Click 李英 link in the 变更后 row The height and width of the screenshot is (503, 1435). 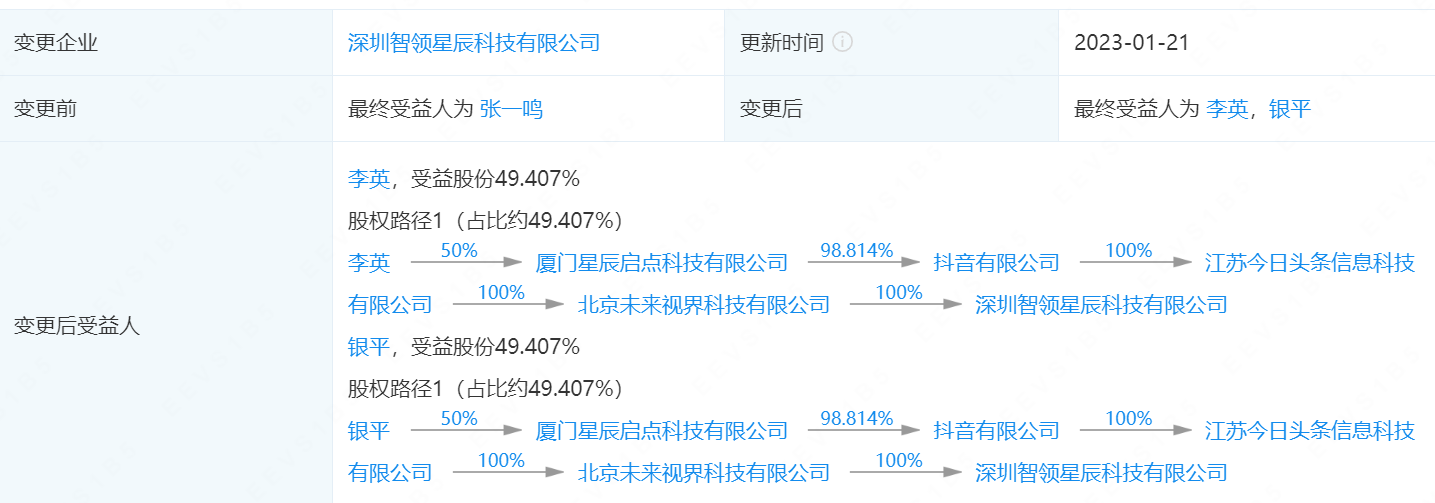(x=1226, y=109)
